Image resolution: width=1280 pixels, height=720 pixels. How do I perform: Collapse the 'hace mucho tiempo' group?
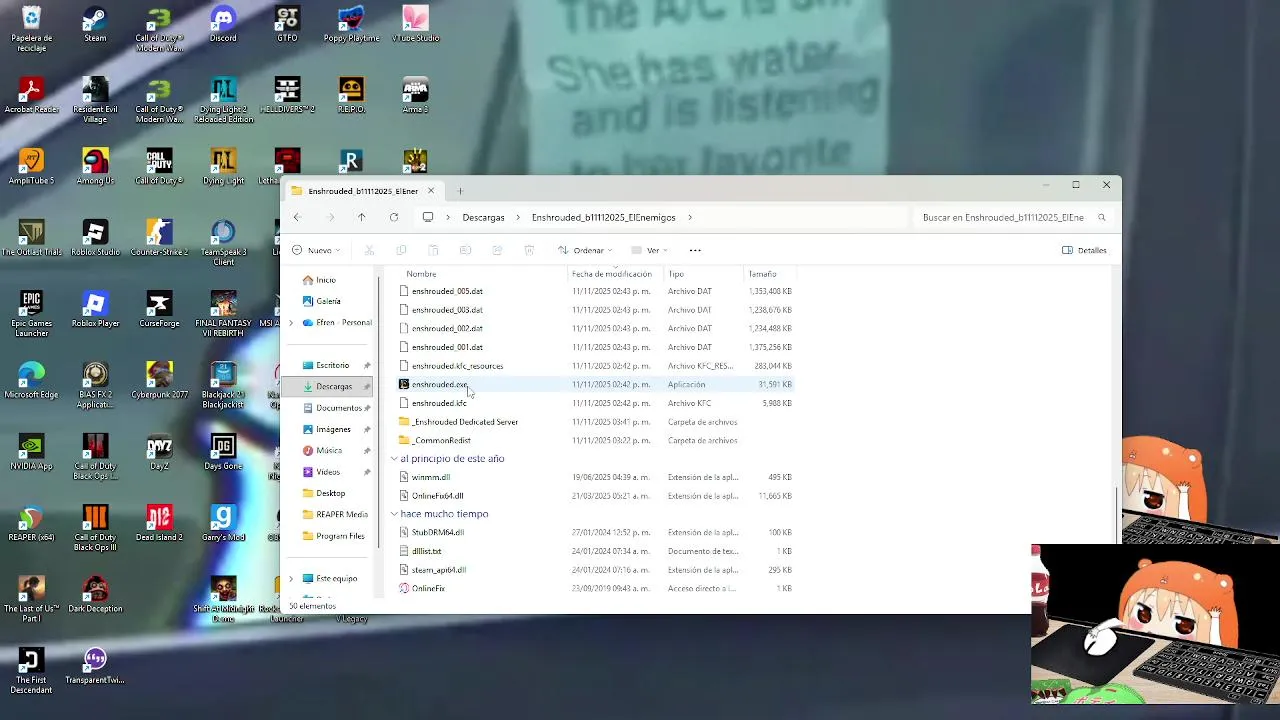click(394, 514)
